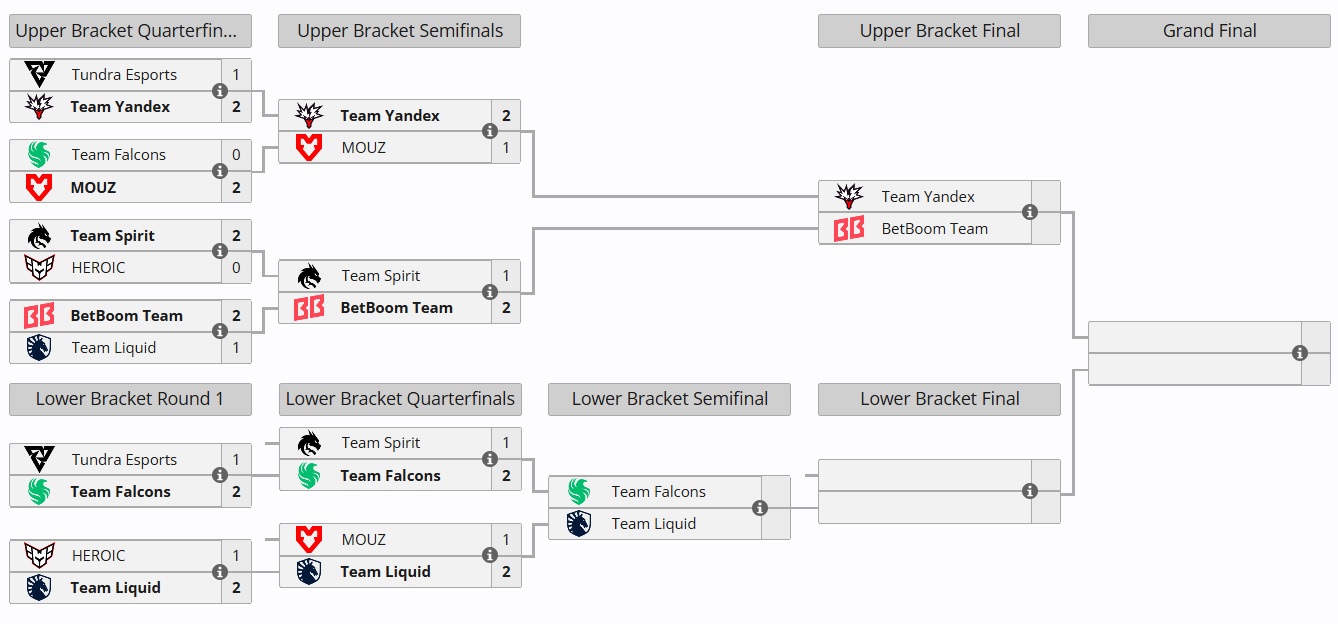Open info for Falcons versus Liquid lower bracket match
The width and height of the screenshot is (1338, 624).
coord(758,507)
